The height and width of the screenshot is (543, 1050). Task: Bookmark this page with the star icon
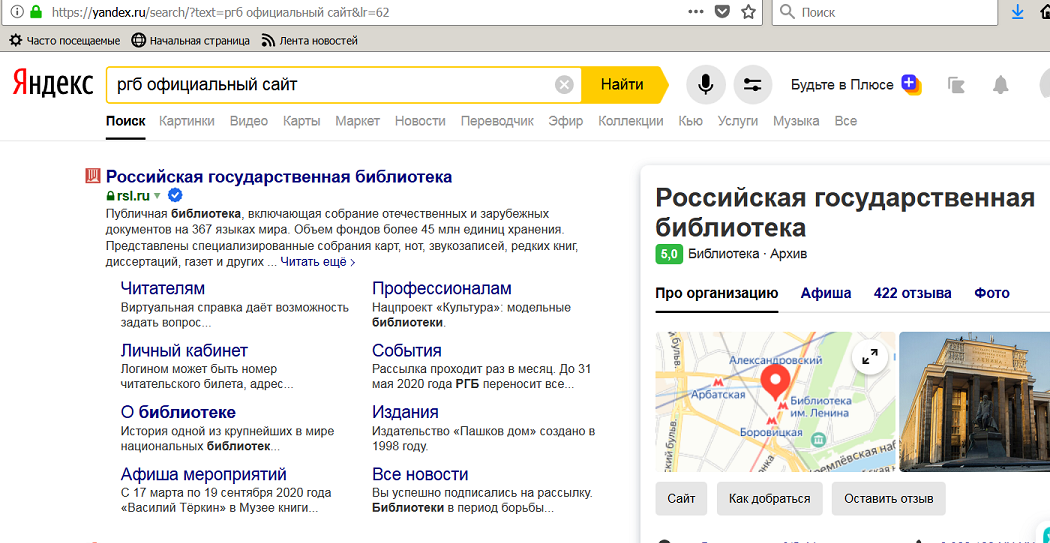(x=748, y=12)
